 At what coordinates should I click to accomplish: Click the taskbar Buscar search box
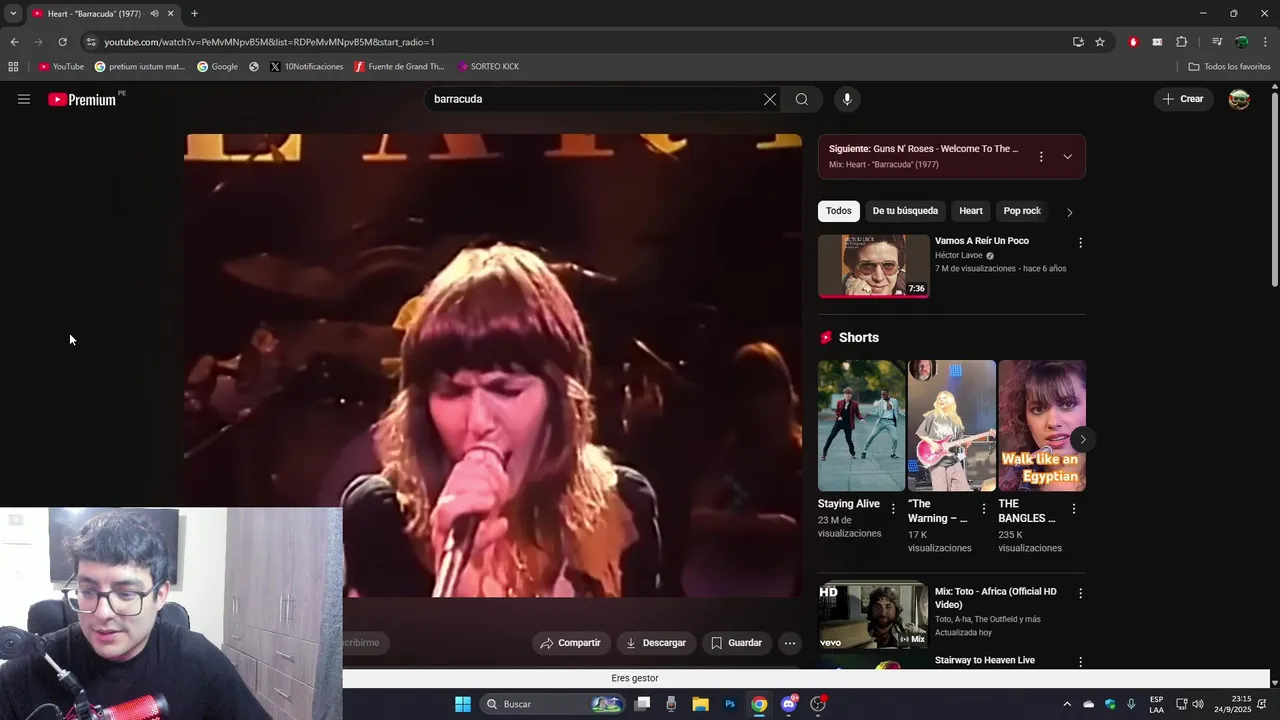coord(552,704)
